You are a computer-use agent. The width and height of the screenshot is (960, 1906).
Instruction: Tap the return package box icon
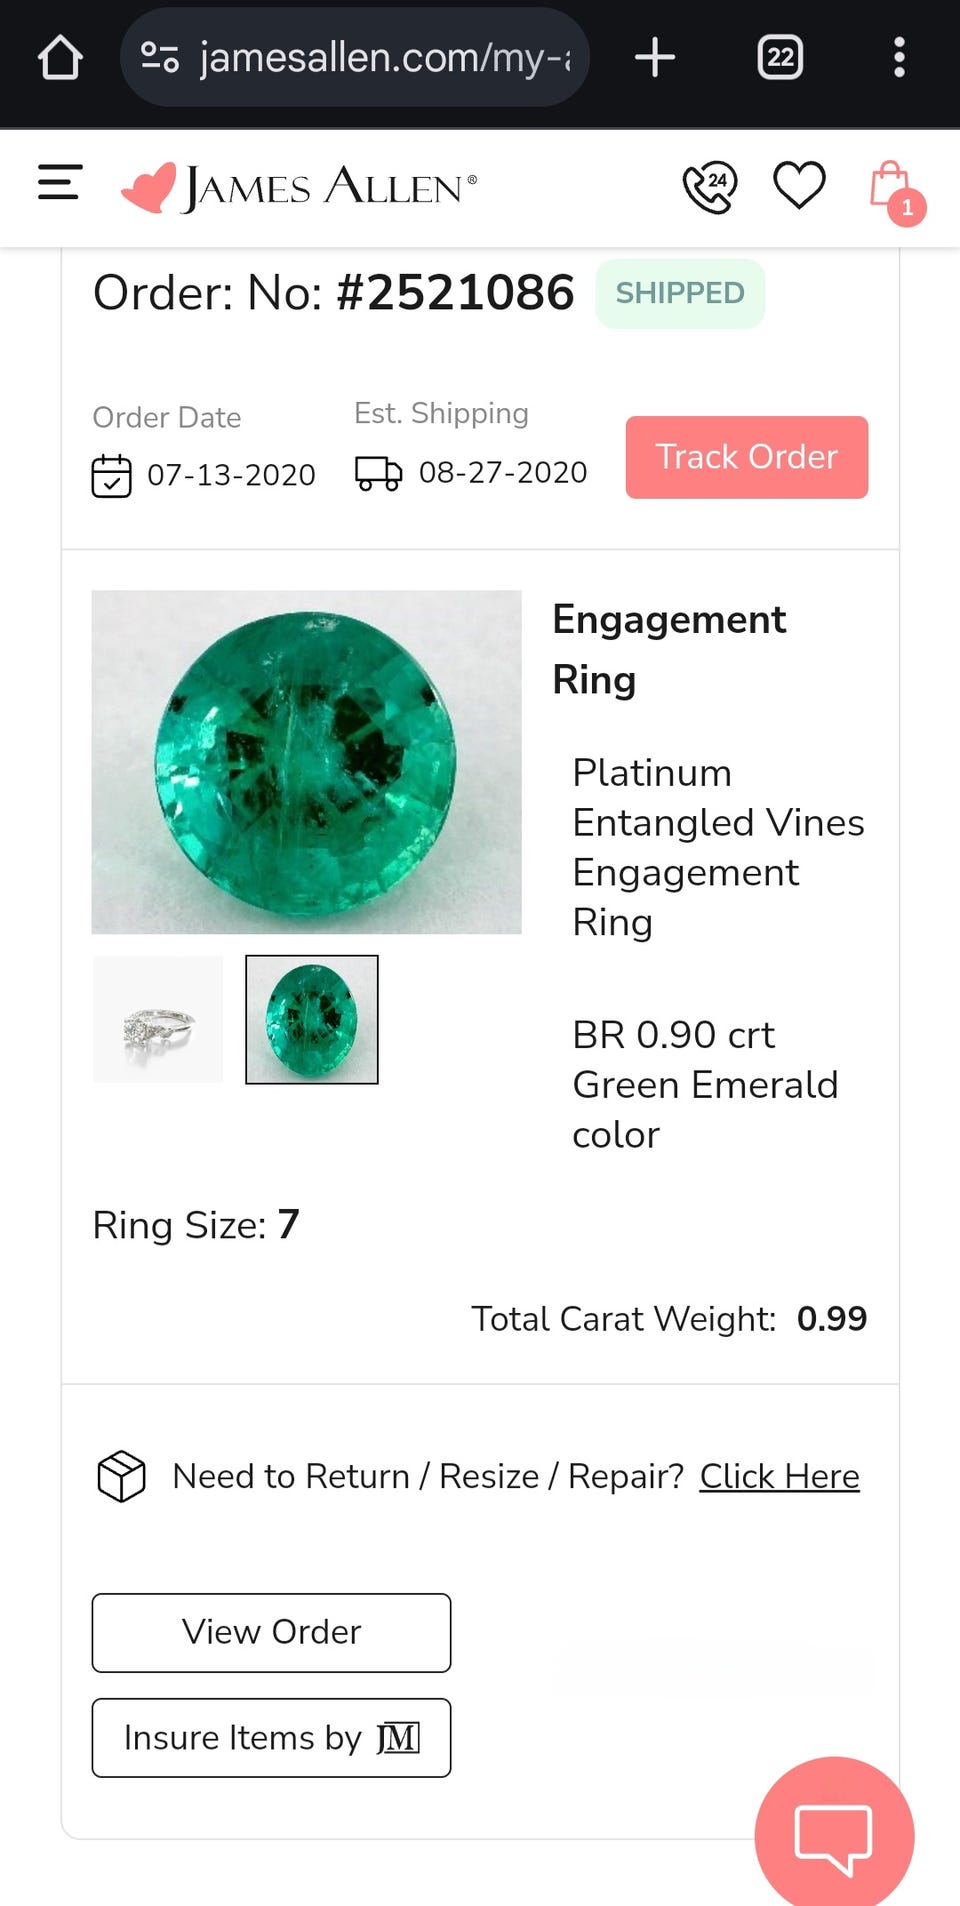tap(121, 1476)
